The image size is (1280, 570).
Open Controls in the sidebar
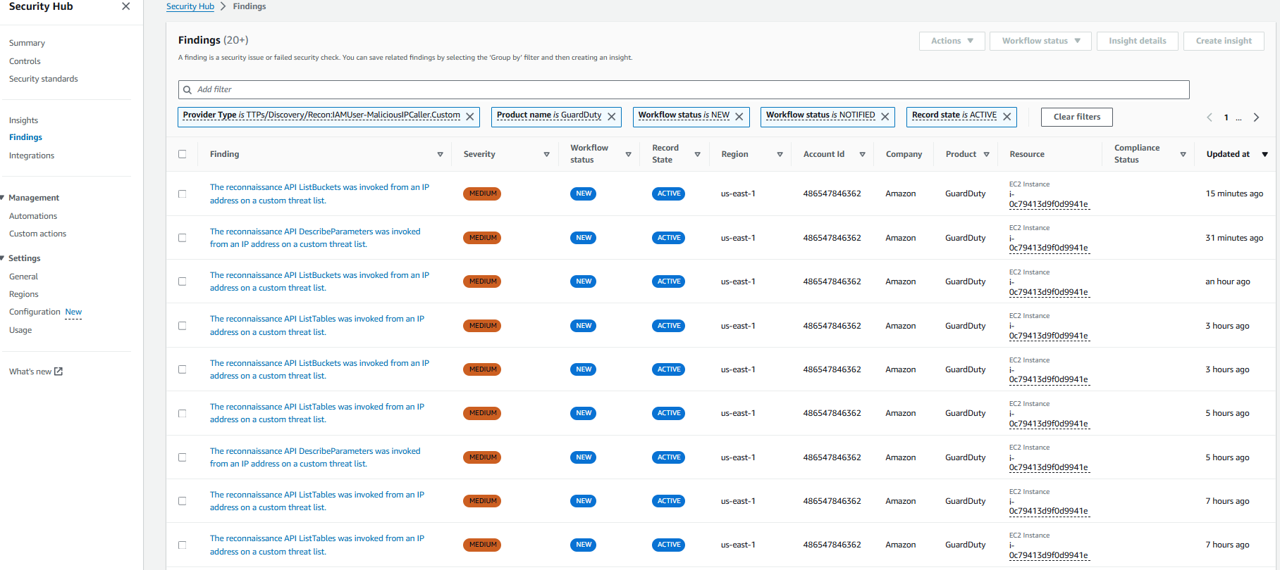(x=25, y=61)
